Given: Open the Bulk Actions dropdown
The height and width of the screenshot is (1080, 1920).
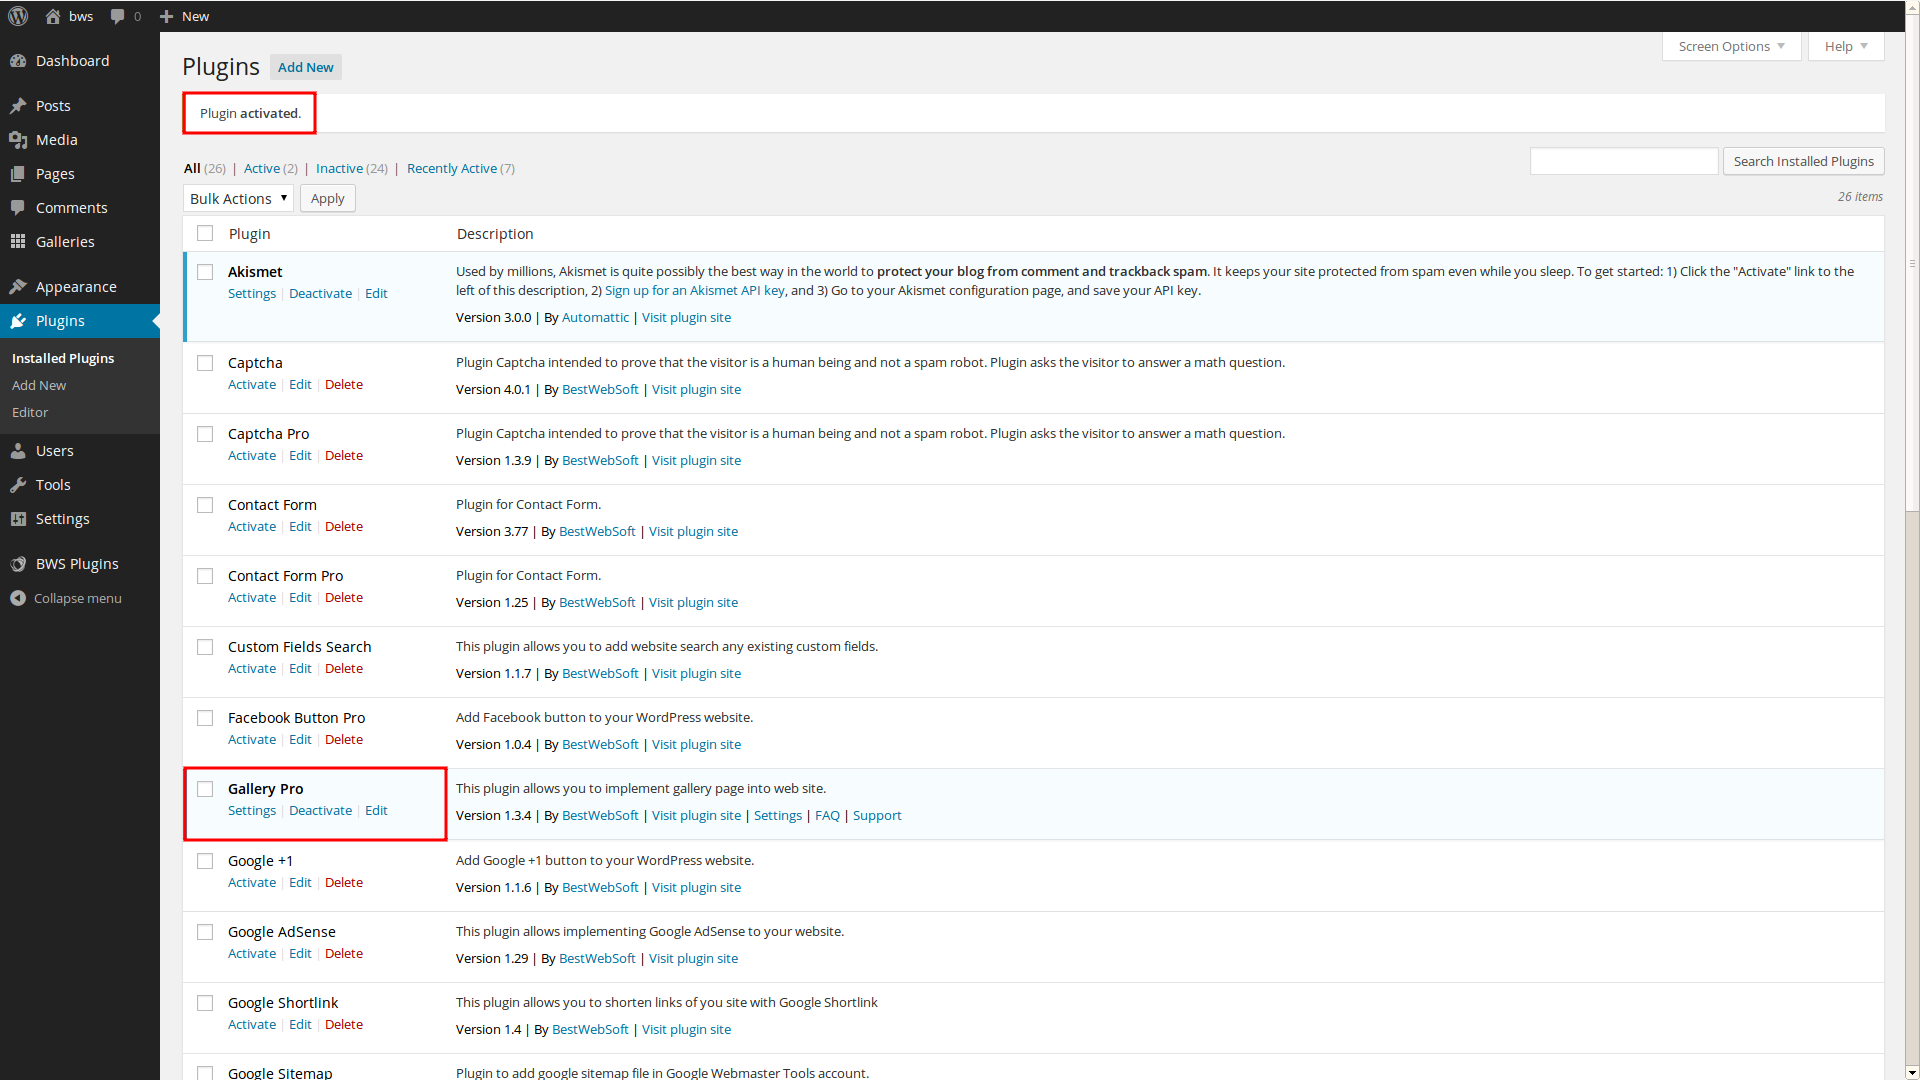Looking at the screenshot, I should point(238,198).
